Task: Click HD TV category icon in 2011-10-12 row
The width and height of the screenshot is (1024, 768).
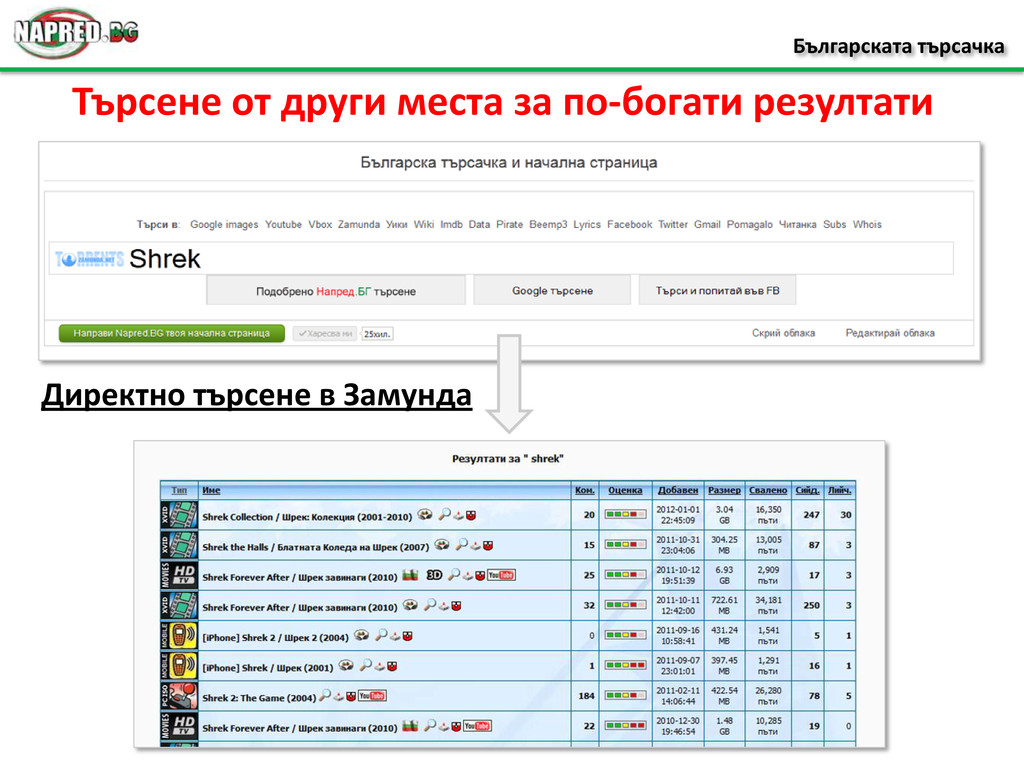Action: click(x=179, y=575)
